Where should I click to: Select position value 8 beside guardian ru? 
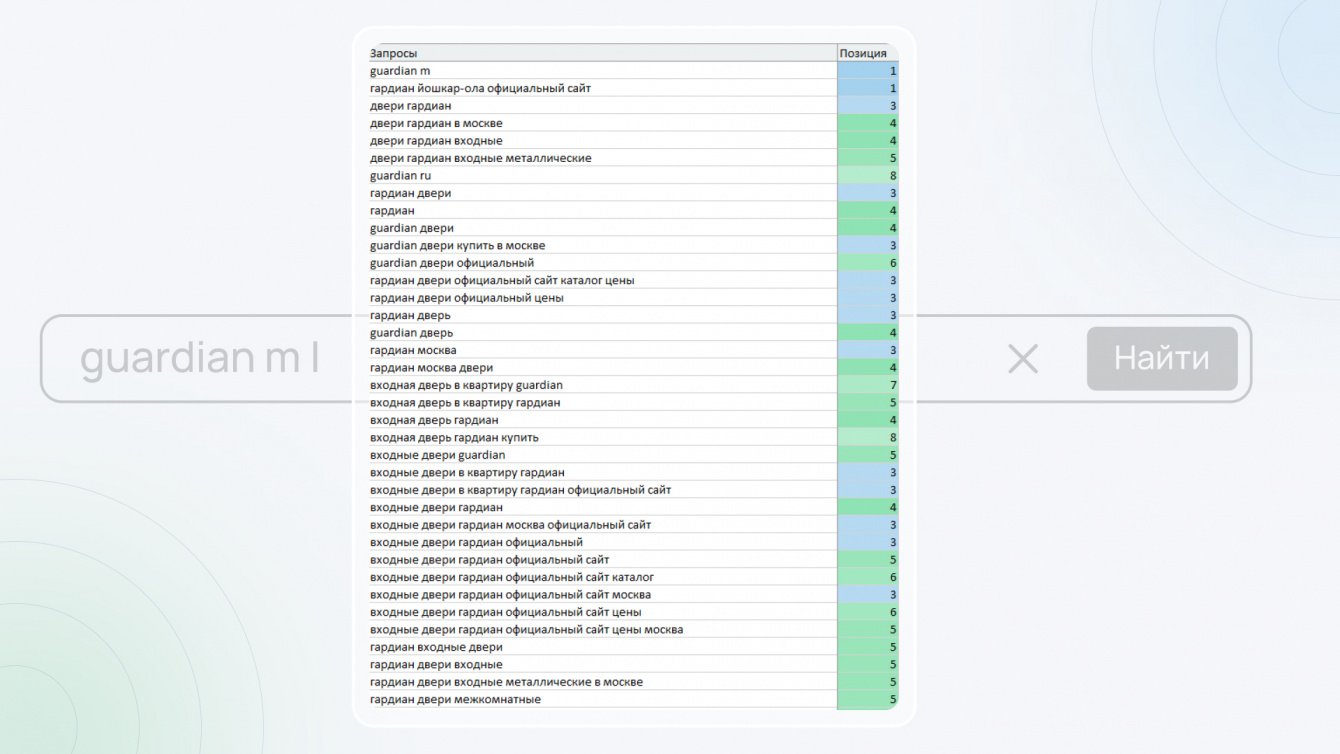[867, 176]
